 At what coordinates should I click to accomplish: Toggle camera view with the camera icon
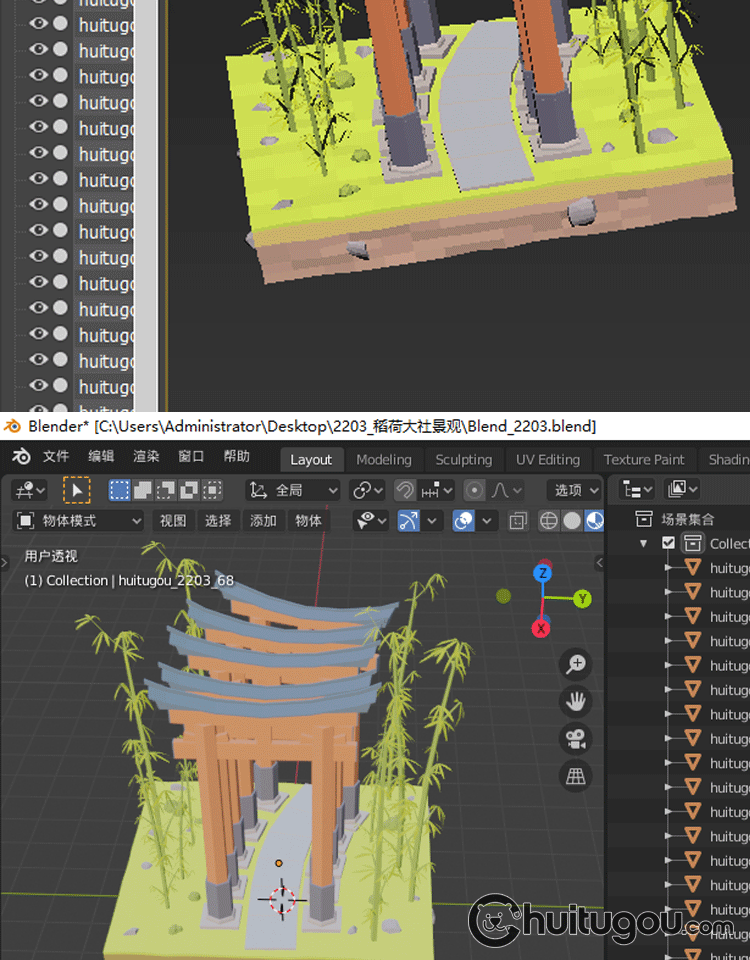[576, 739]
